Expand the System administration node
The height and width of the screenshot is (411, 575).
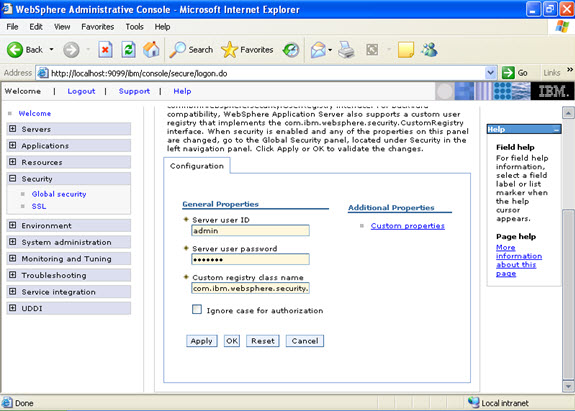click(12, 242)
